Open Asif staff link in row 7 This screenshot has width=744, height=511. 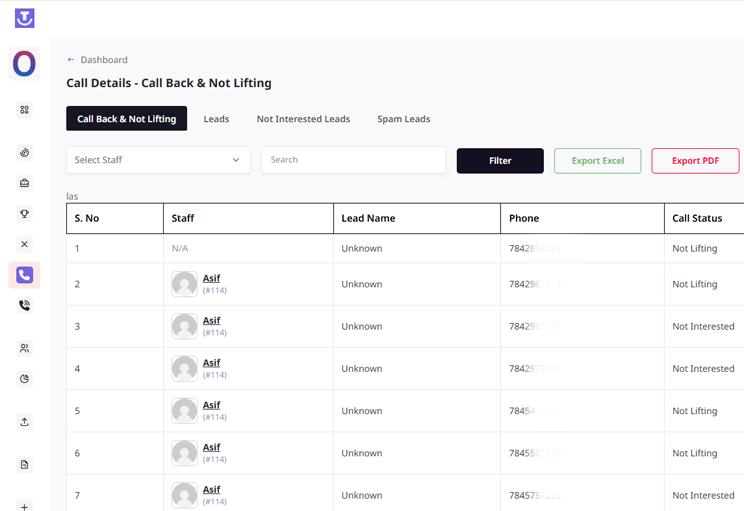click(211, 490)
